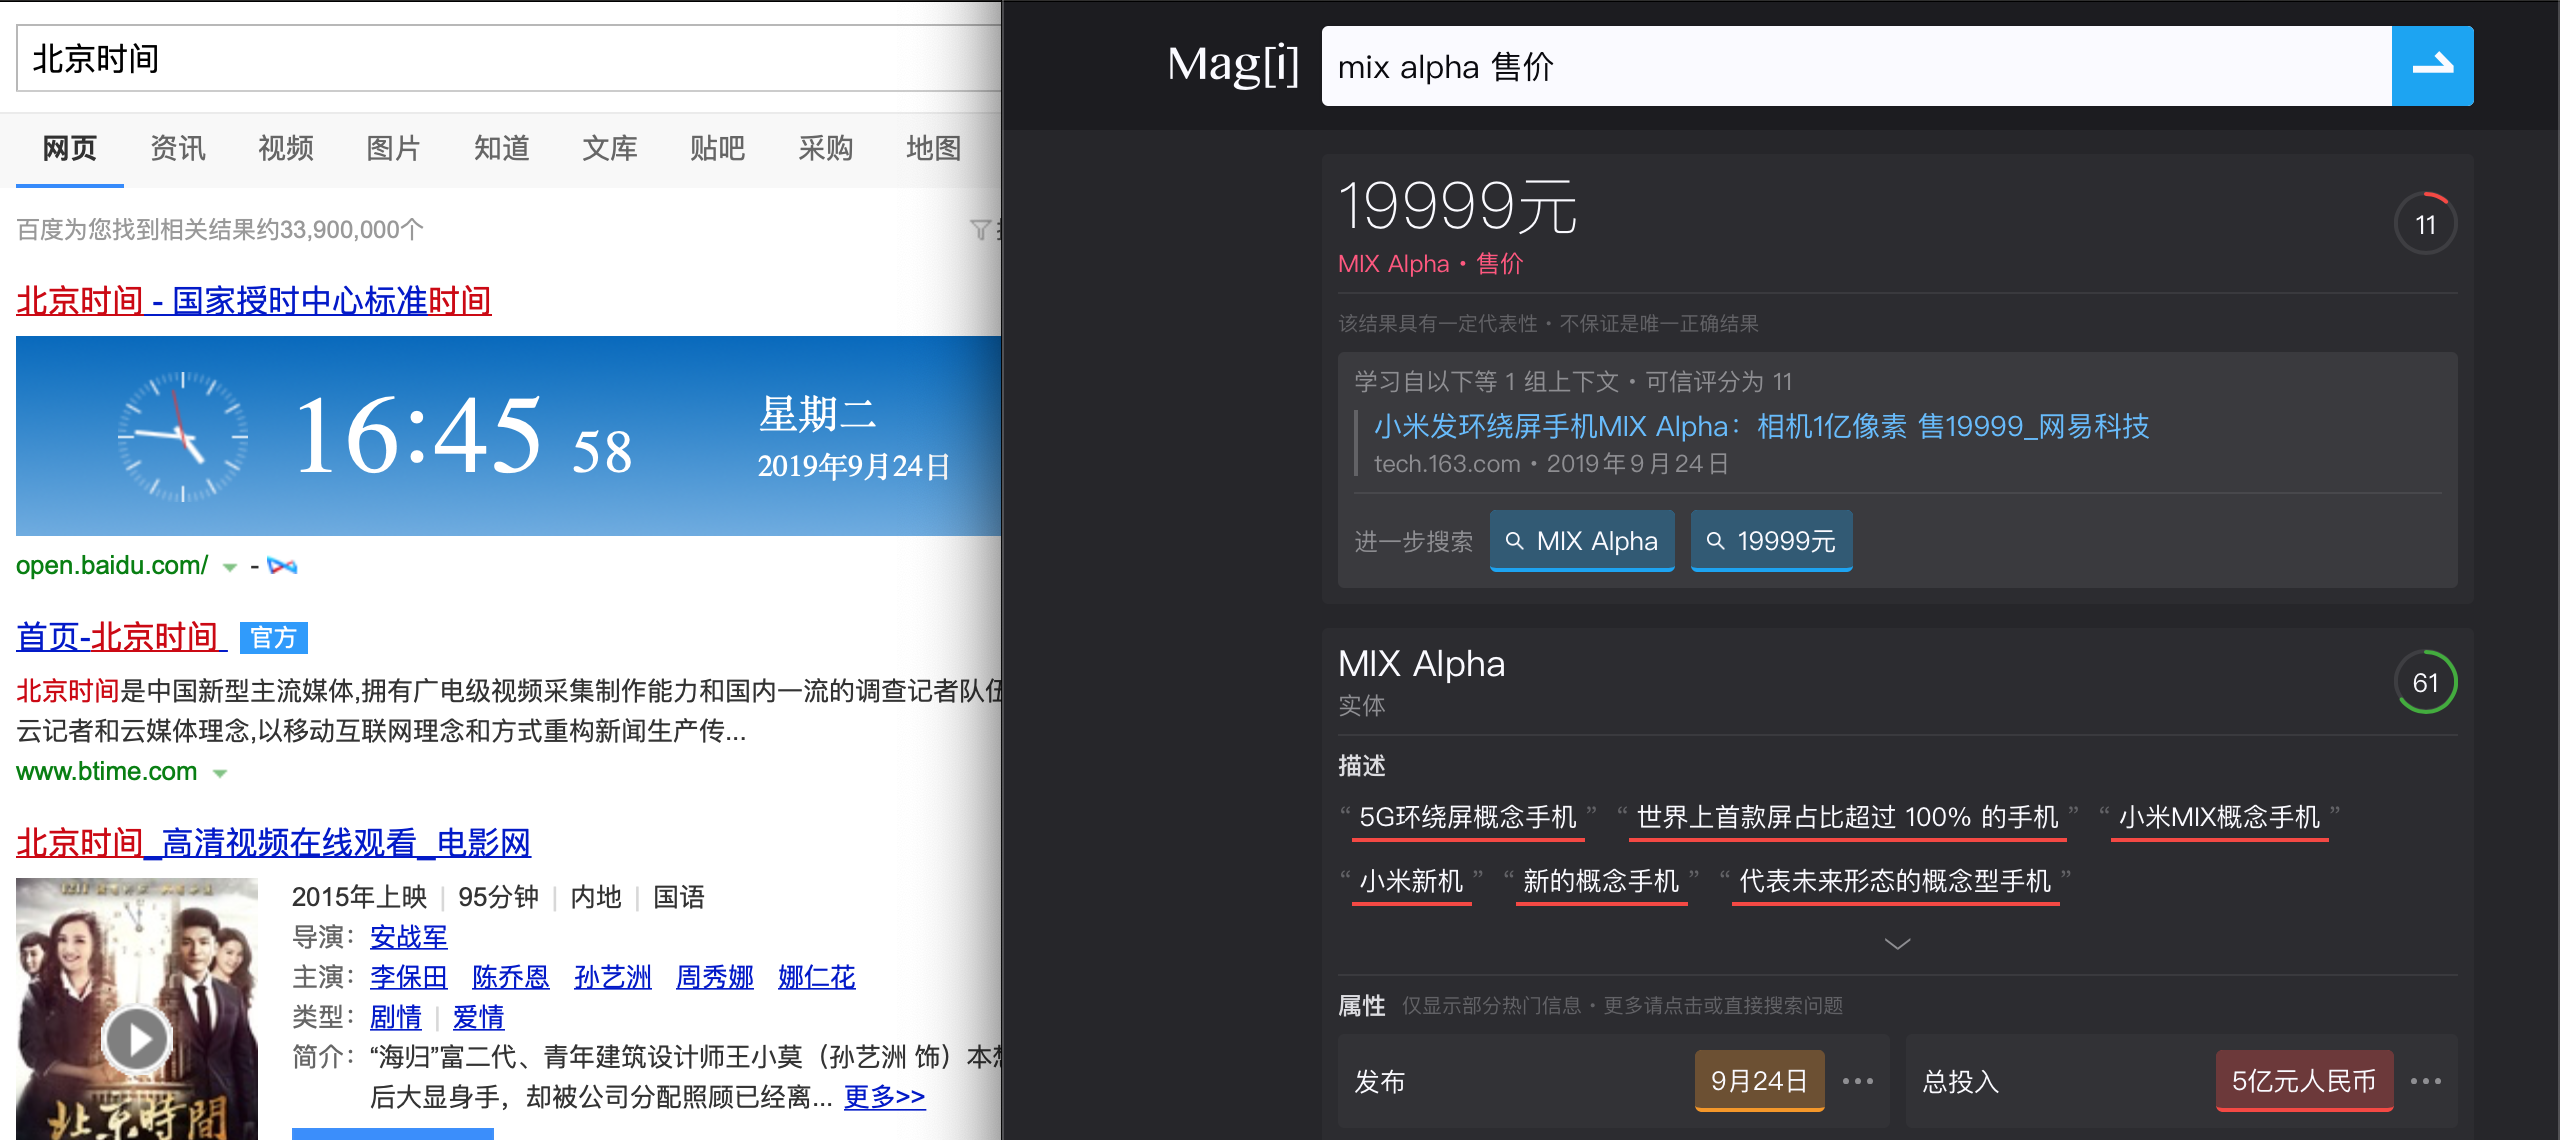Click the analog clock icon in Baidu result

(183, 436)
